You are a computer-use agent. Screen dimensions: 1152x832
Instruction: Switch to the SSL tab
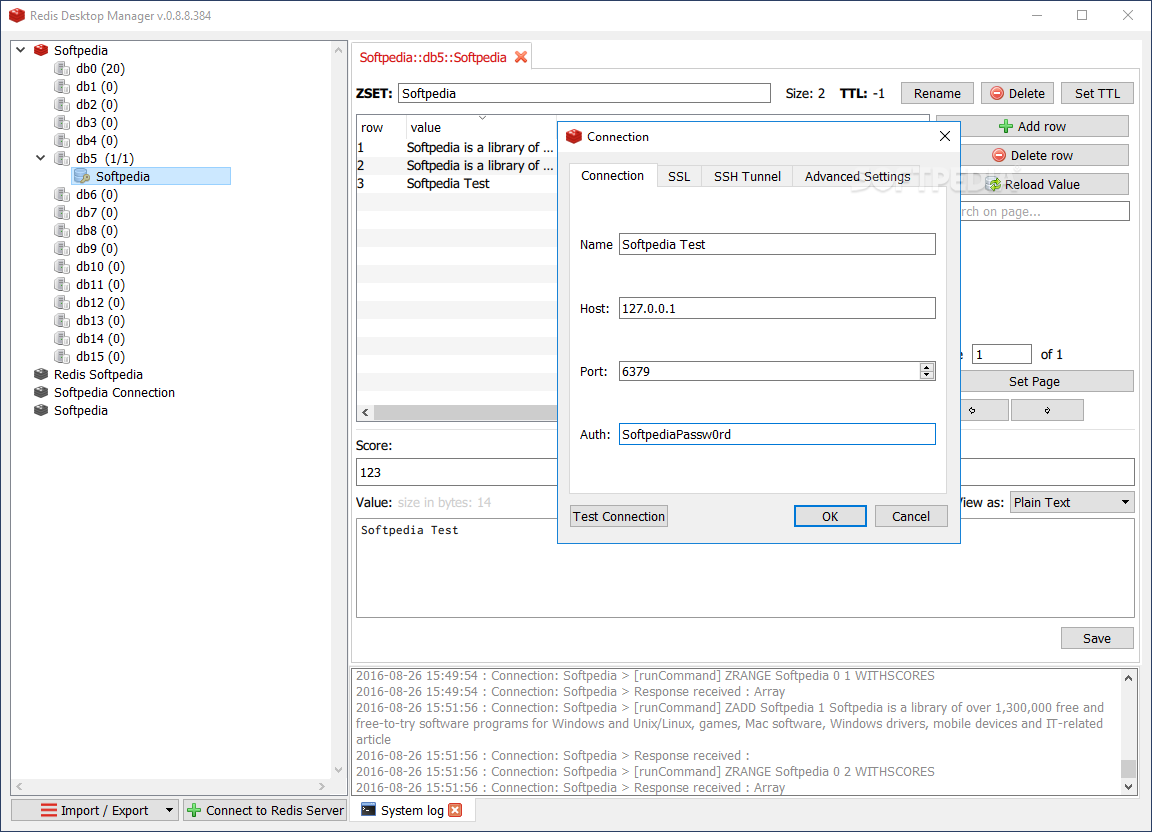click(x=679, y=176)
